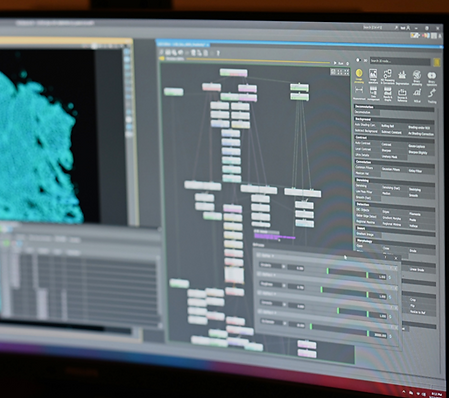Click the lower green handle of fourth range slider
Screen dimensions: 449x398
pos(311,327)
